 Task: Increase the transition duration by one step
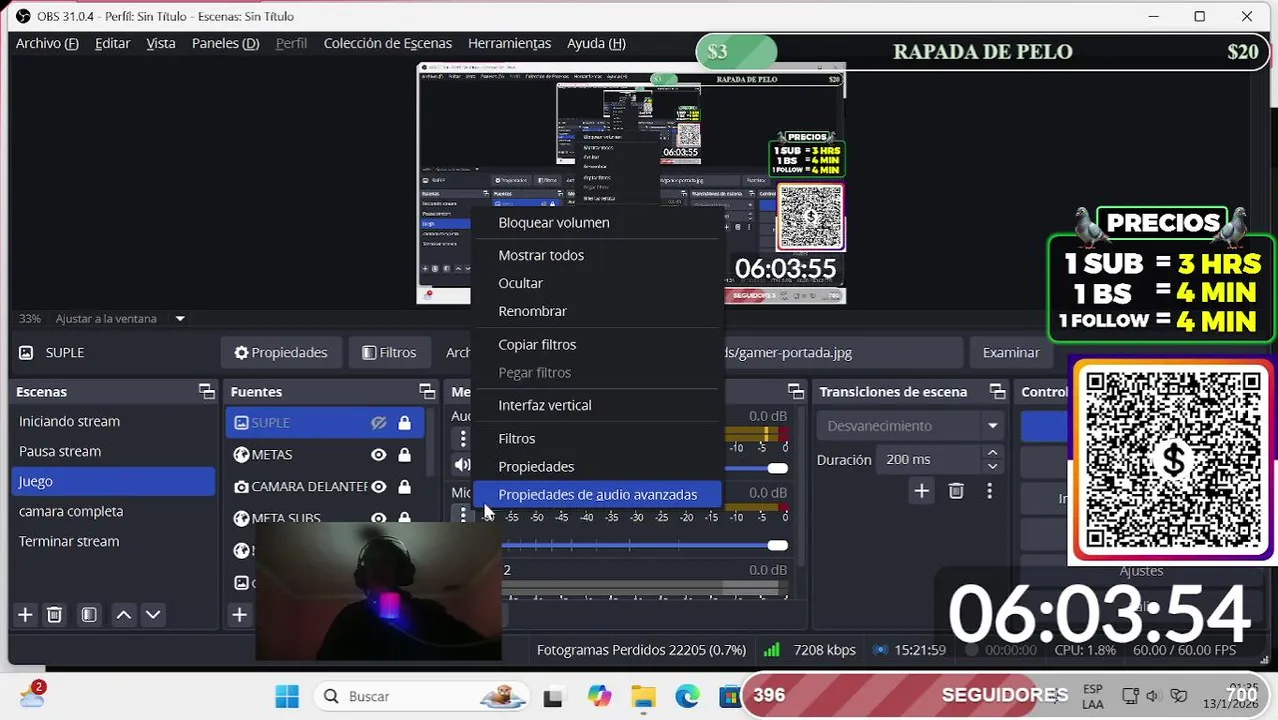click(x=992, y=453)
